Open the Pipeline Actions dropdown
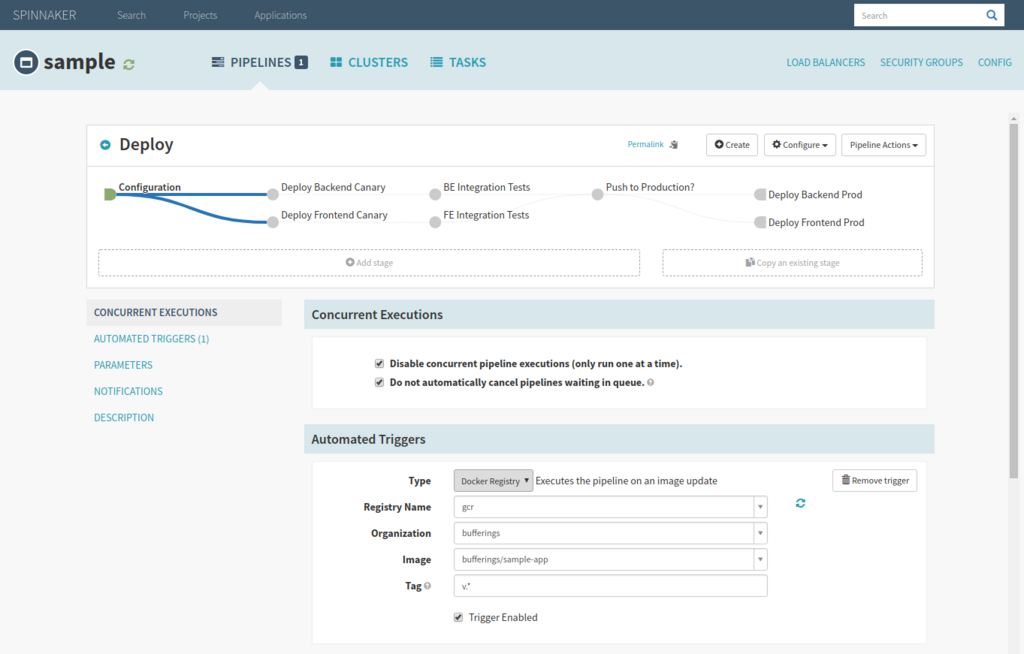The height and width of the screenshot is (654, 1024). coord(883,145)
